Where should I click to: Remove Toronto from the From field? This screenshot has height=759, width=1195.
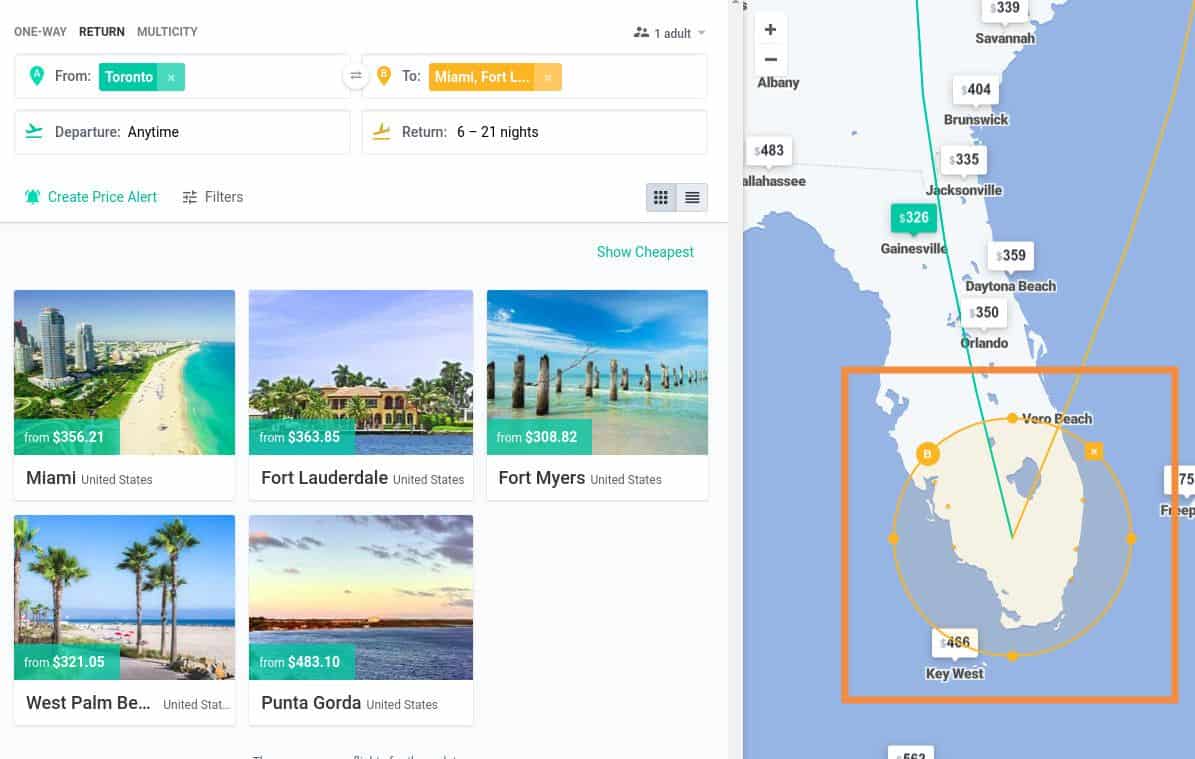[x=171, y=77]
